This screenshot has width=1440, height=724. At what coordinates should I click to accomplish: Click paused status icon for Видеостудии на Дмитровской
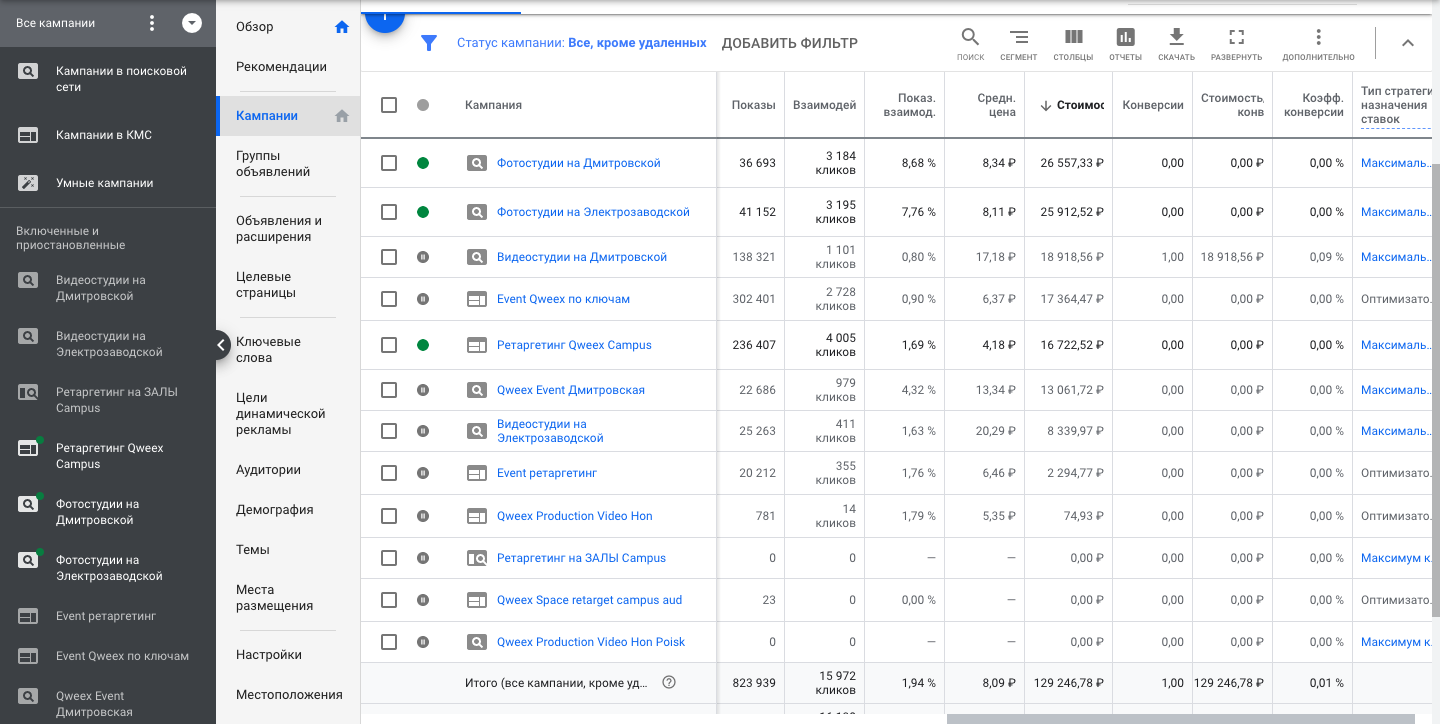point(423,257)
